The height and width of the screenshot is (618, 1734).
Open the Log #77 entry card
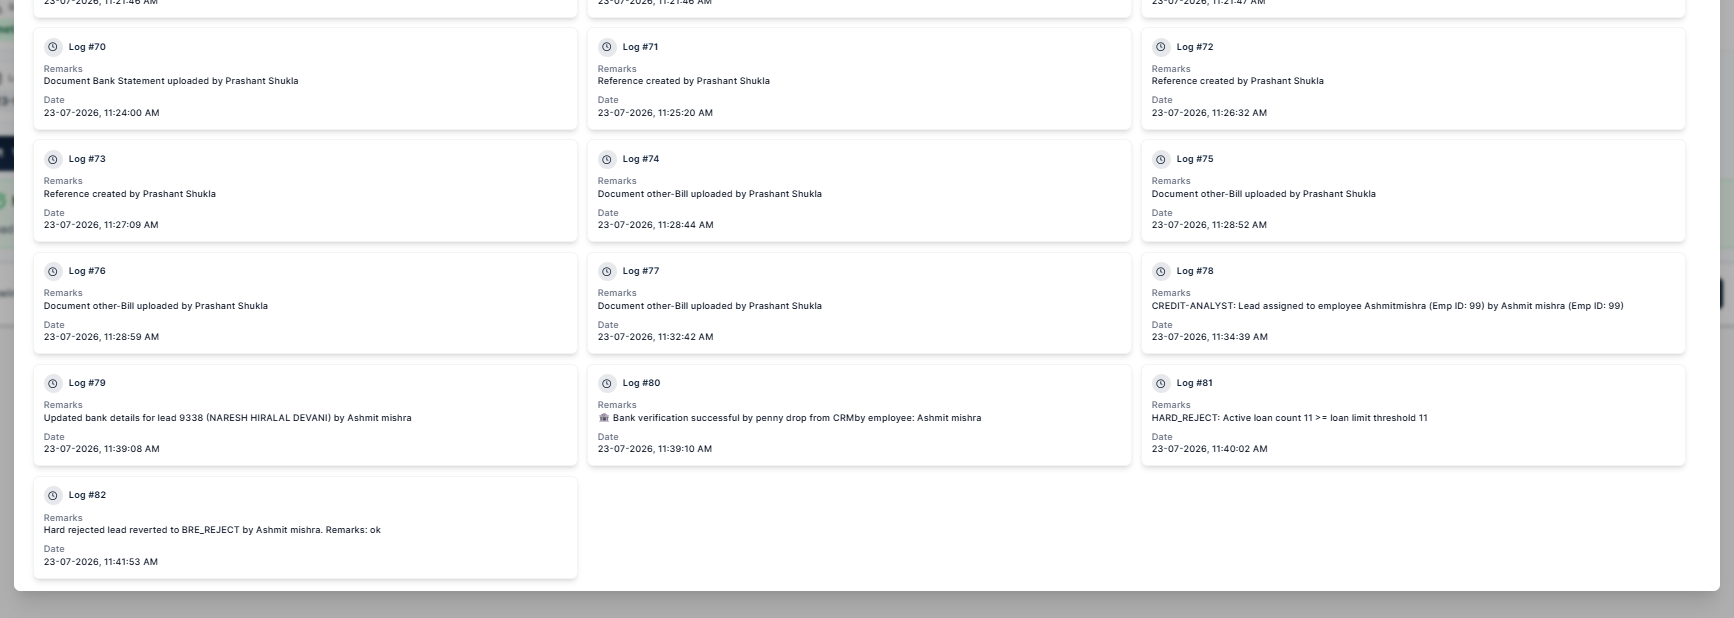(x=859, y=303)
